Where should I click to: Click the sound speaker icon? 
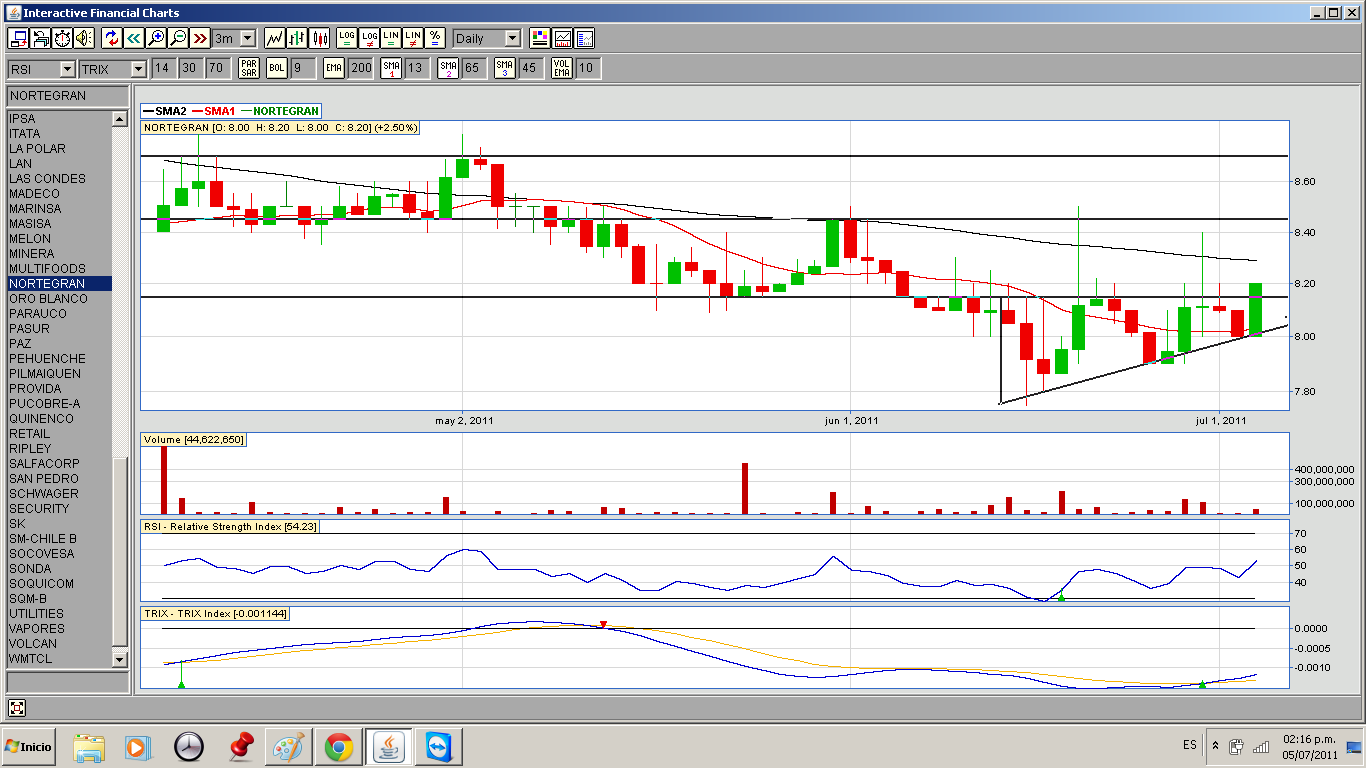click(x=83, y=38)
